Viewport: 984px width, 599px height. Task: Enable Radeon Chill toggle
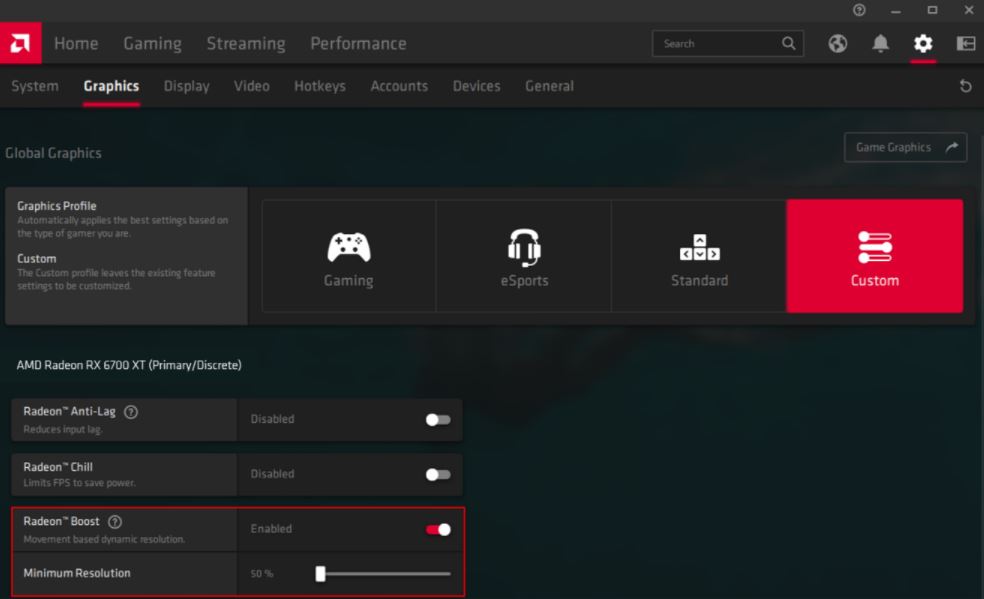438,474
